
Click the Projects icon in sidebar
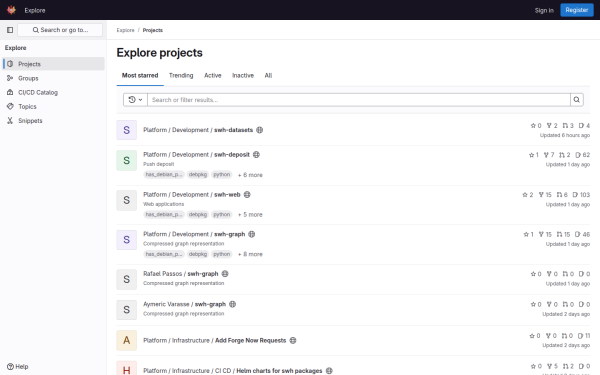click(10, 64)
